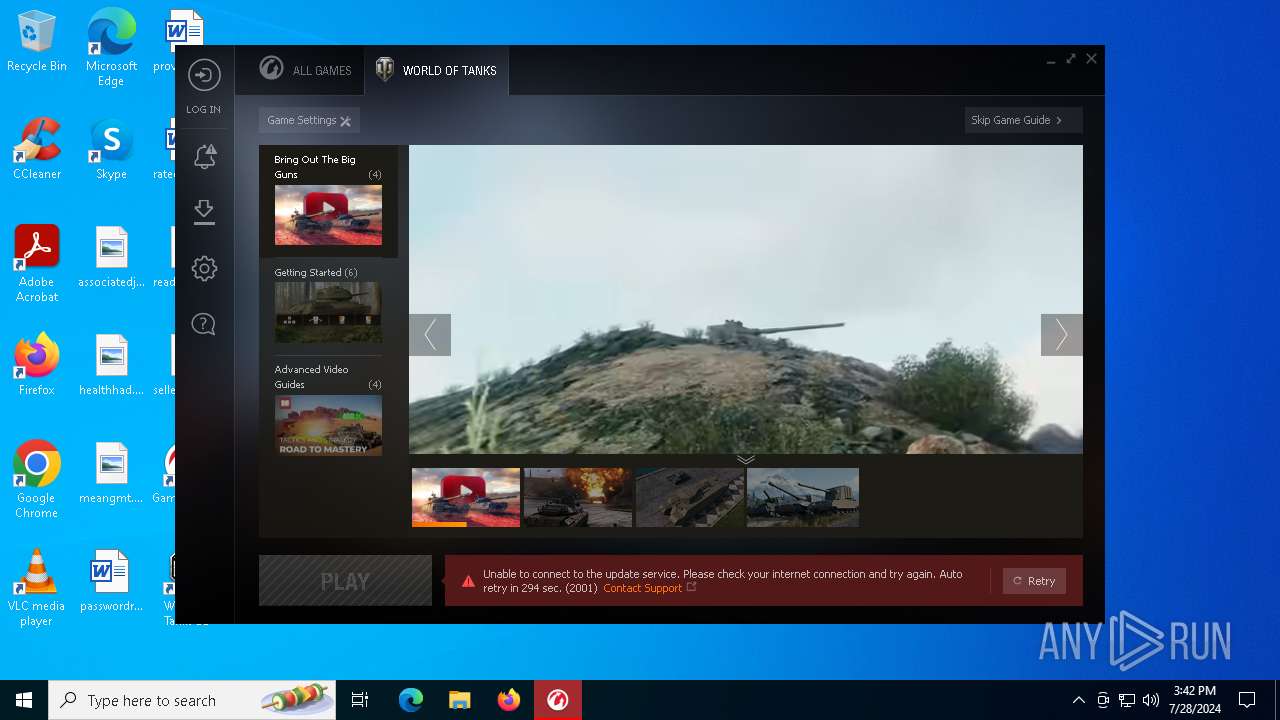Open Adobe Acrobat desktop shortcut
This screenshot has height=720, width=1280.
pyautogui.click(x=37, y=263)
